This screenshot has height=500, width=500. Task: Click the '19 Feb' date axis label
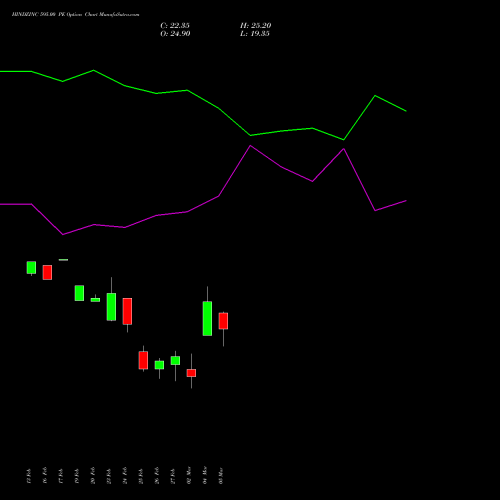pos(77,476)
